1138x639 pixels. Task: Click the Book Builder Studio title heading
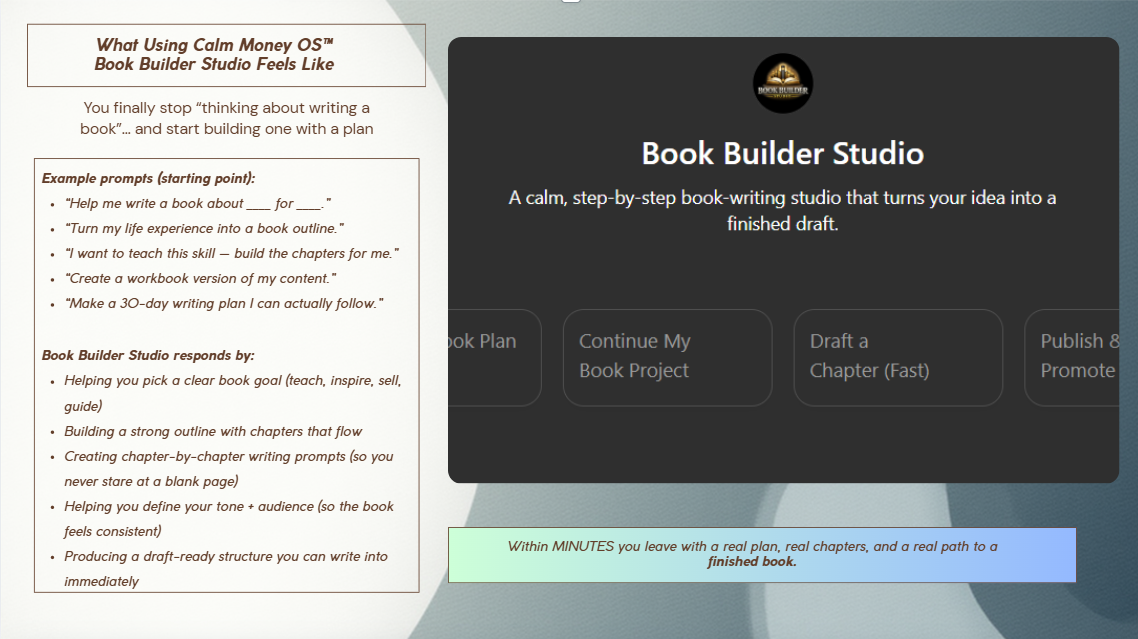782,153
